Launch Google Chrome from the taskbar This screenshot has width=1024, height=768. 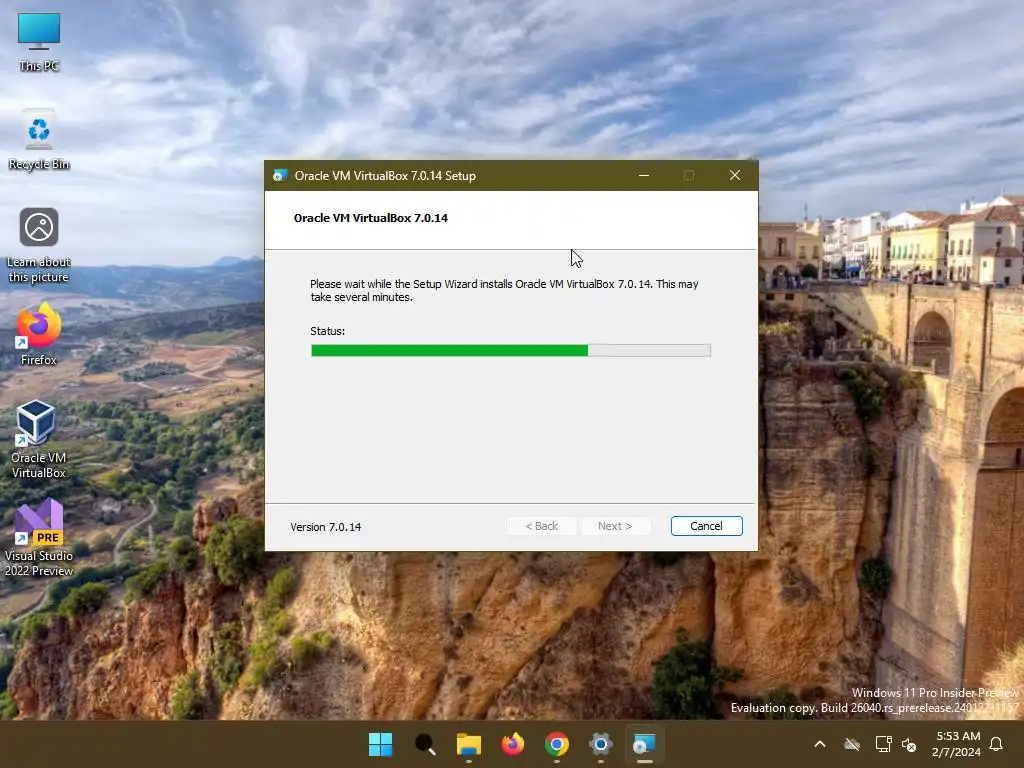click(557, 744)
